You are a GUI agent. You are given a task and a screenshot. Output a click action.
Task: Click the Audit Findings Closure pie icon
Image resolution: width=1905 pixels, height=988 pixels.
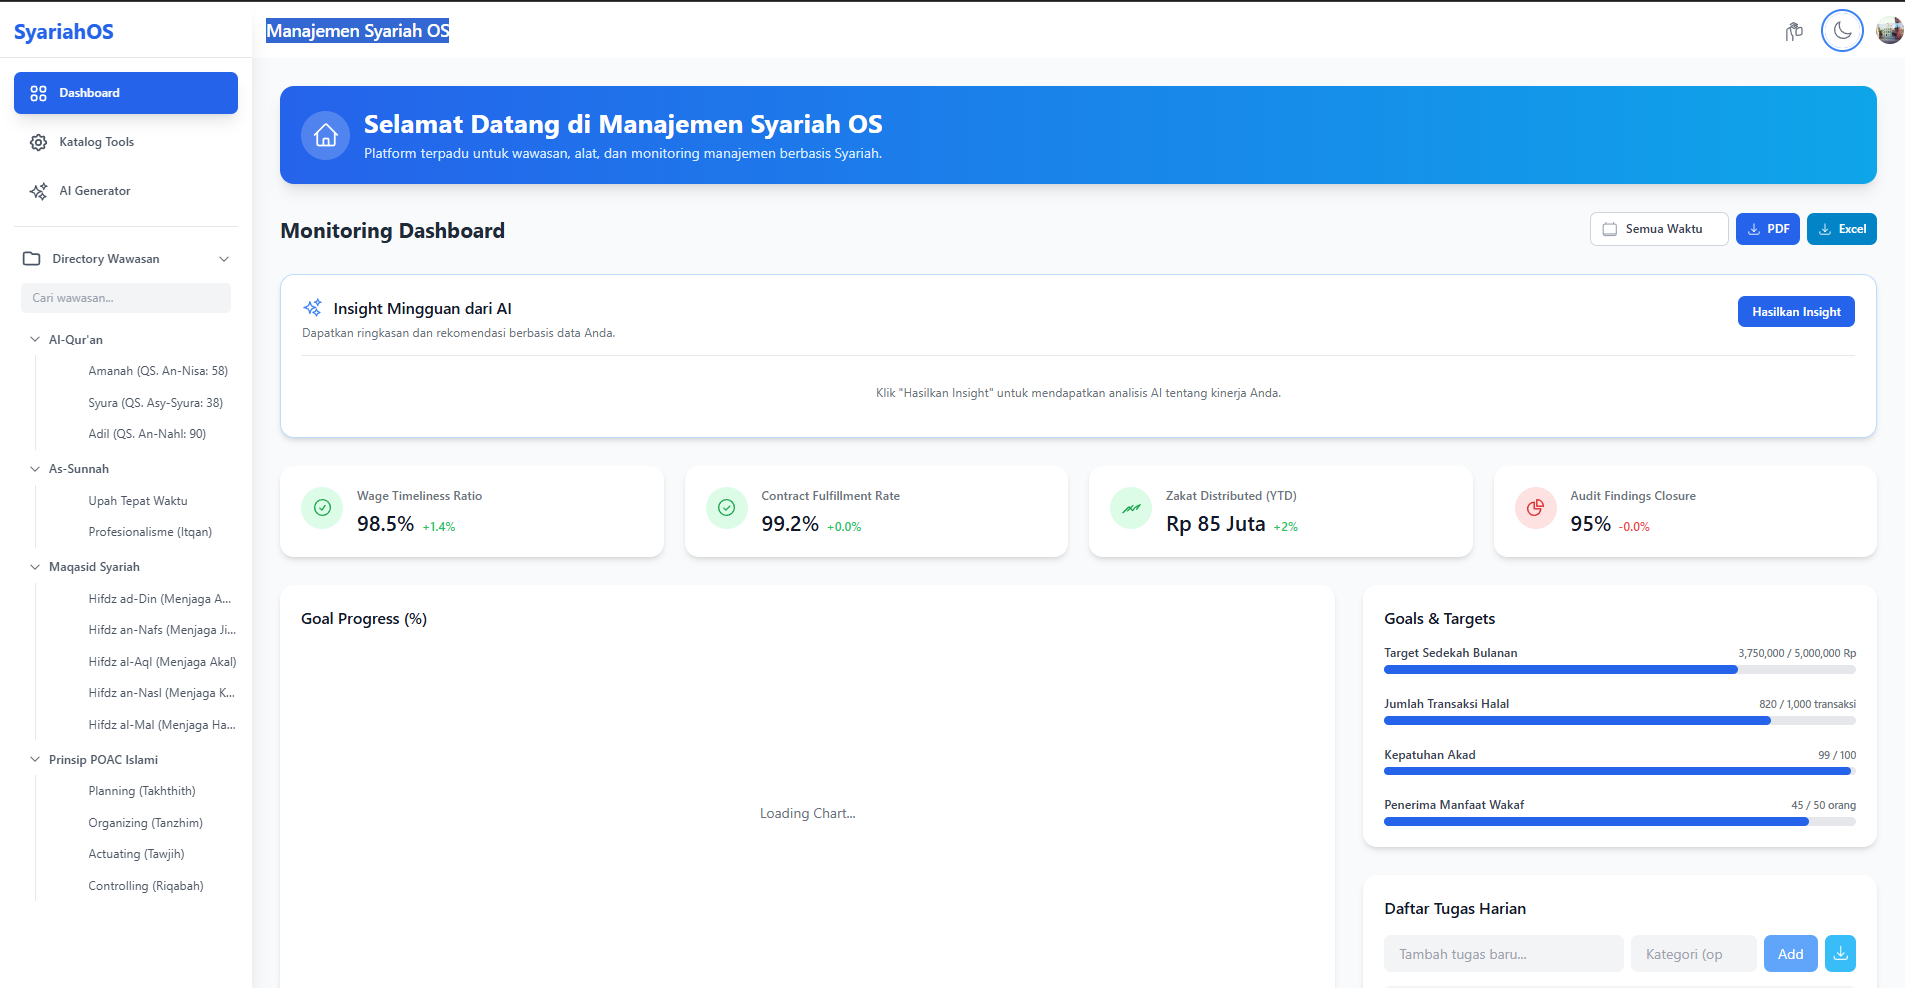1535,508
